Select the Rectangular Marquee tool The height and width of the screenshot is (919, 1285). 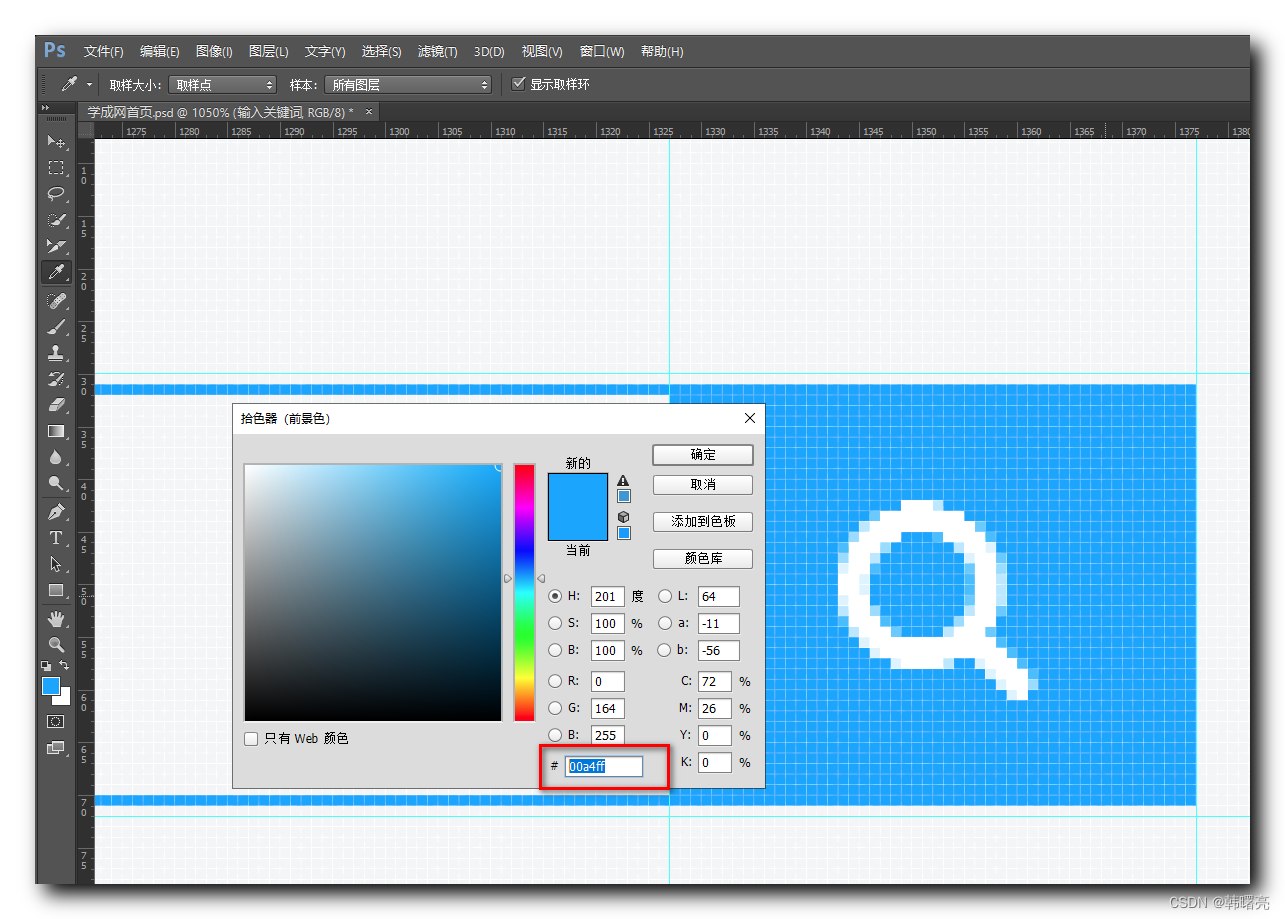(56, 168)
